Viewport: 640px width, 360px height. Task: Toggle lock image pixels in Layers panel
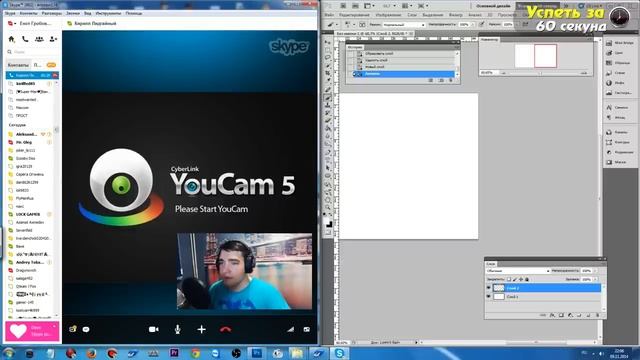click(515, 279)
